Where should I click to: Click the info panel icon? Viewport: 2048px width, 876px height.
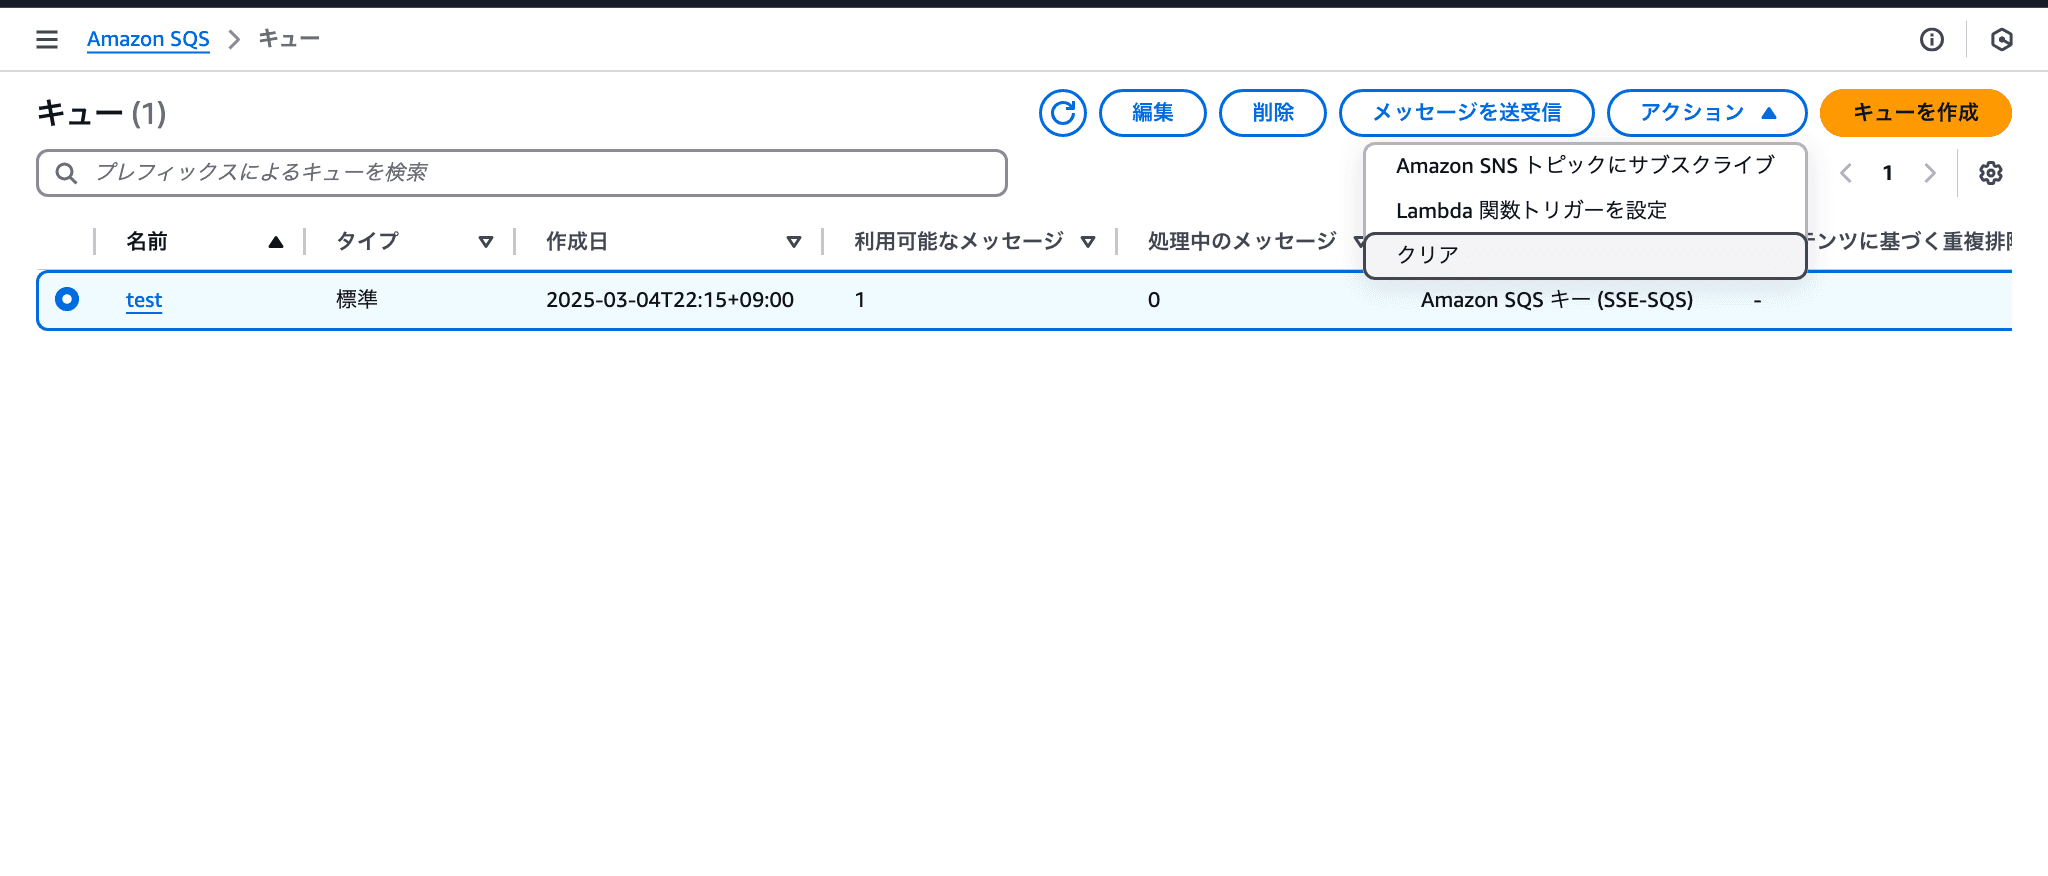1931,39
